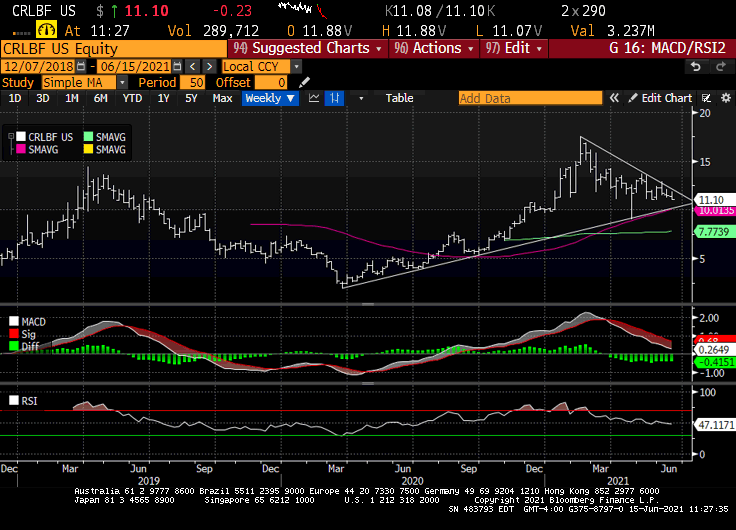Select the YTD time range
The height and width of the screenshot is (530, 736).
tap(132, 98)
